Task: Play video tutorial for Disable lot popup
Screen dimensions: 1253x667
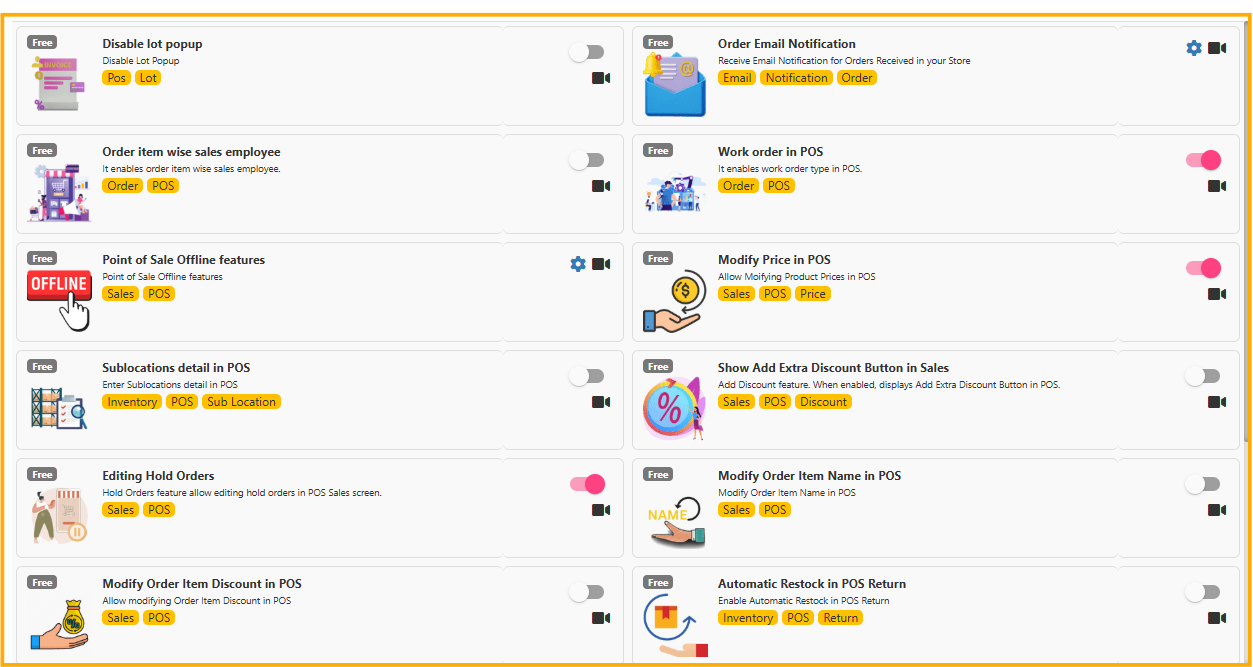Action: 601,78
